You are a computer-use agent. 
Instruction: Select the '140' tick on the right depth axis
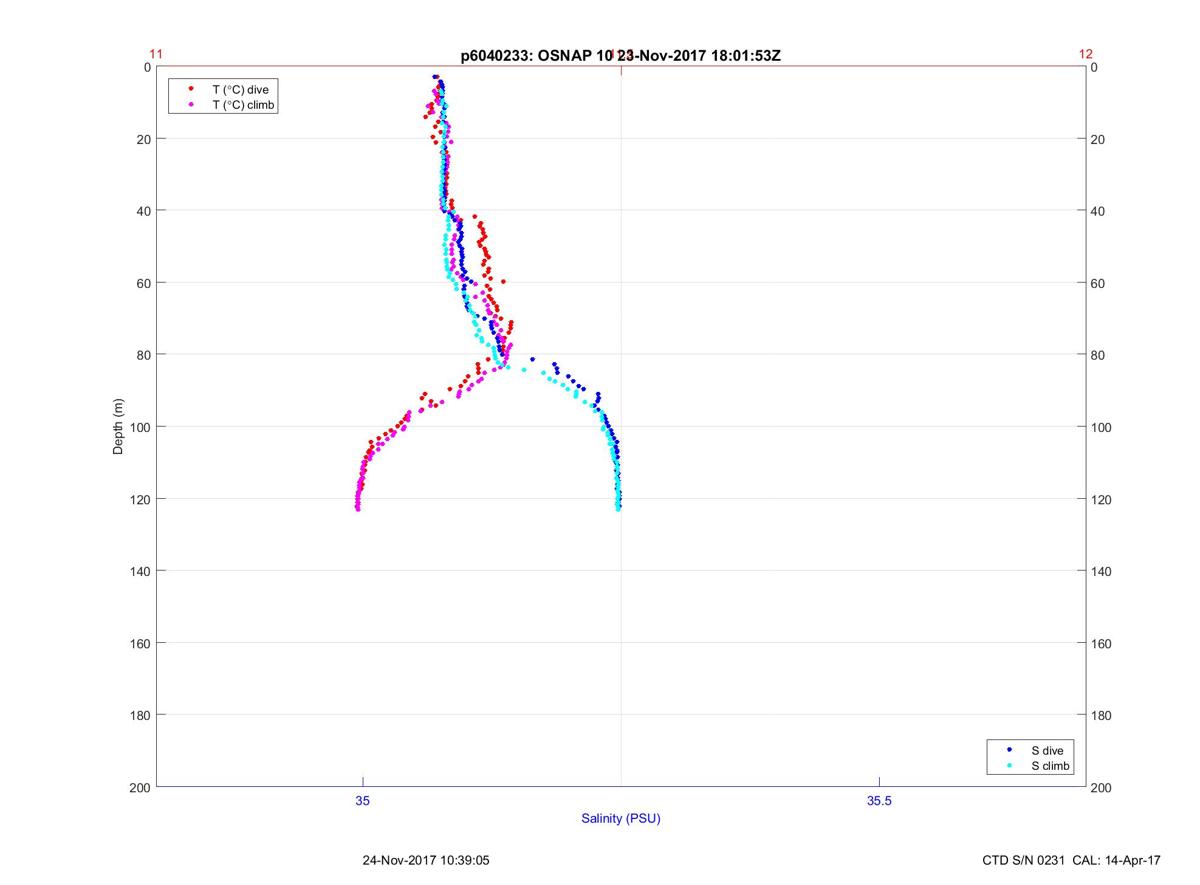pyautogui.click(x=1103, y=571)
